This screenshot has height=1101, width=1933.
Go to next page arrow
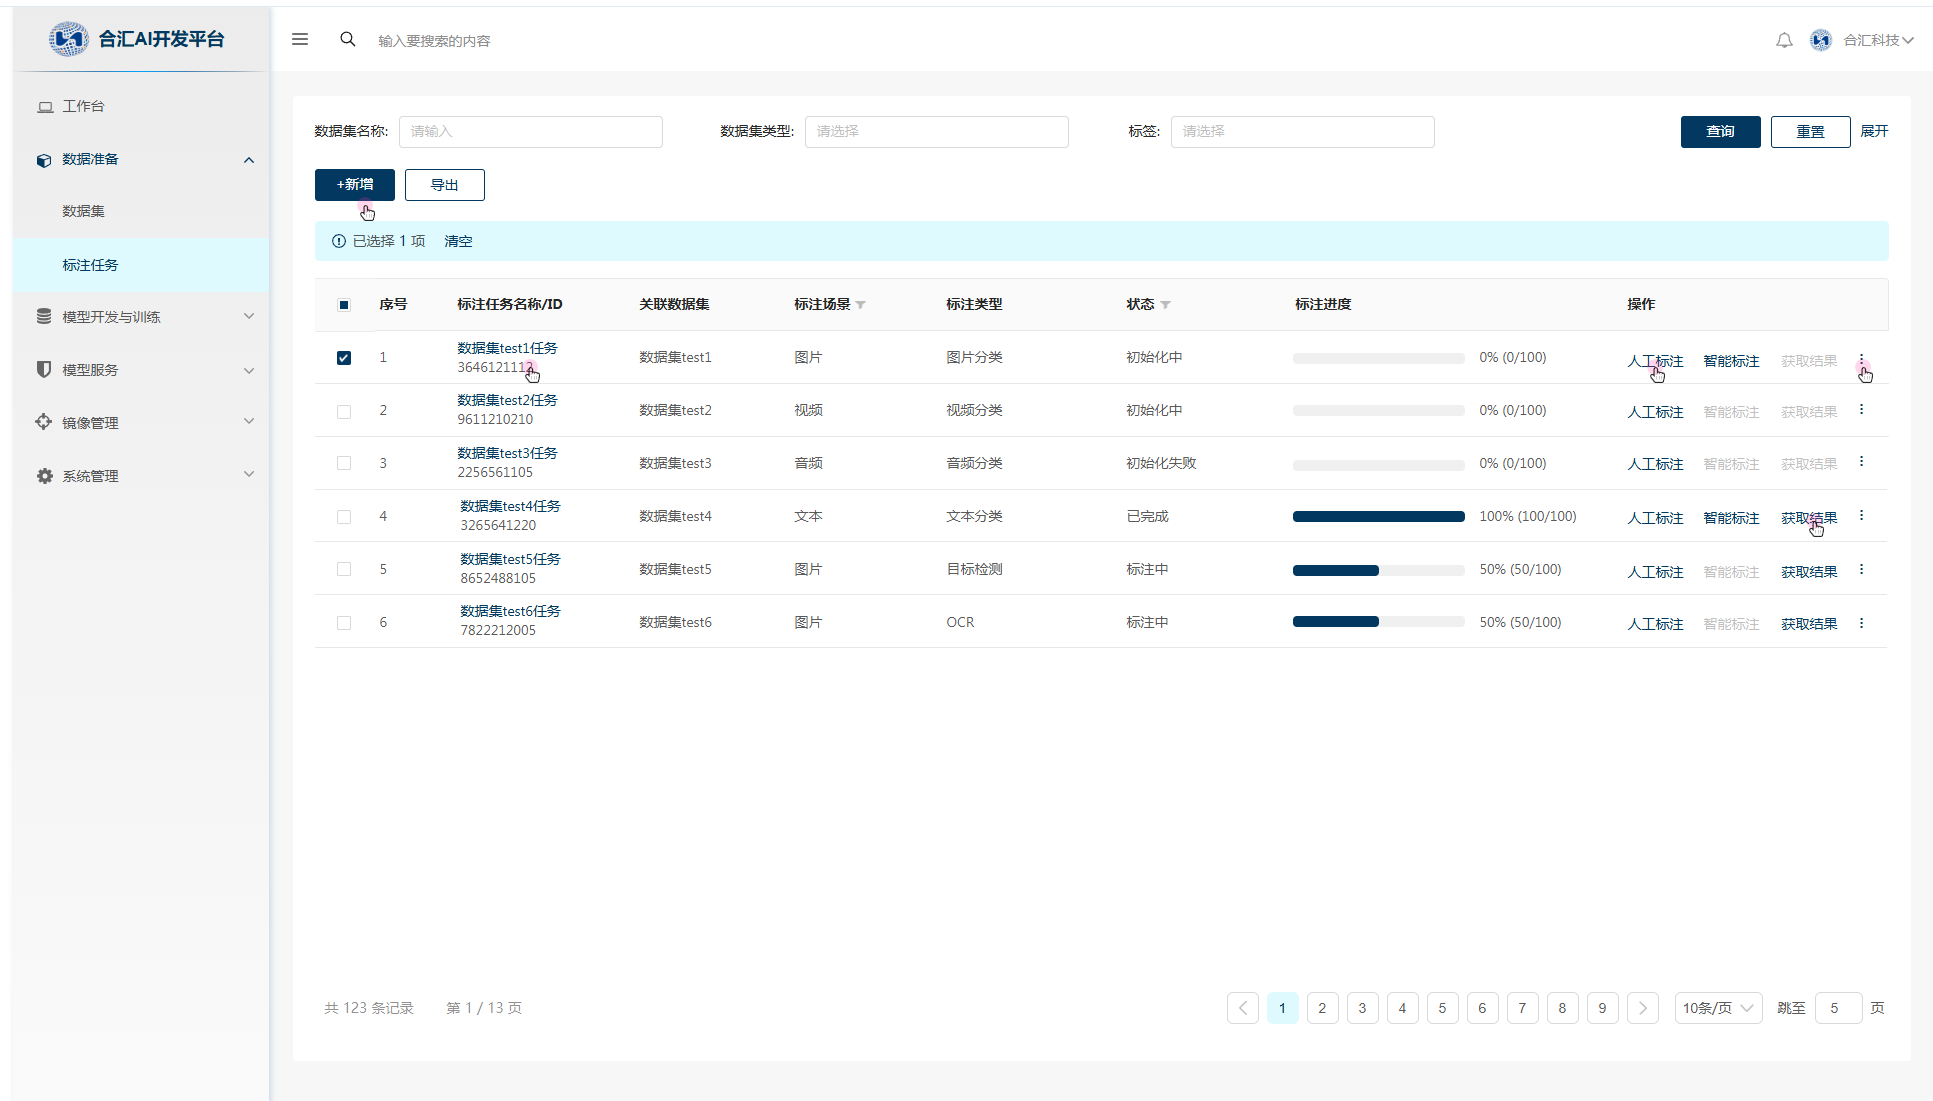pyautogui.click(x=1642, y=1008)
